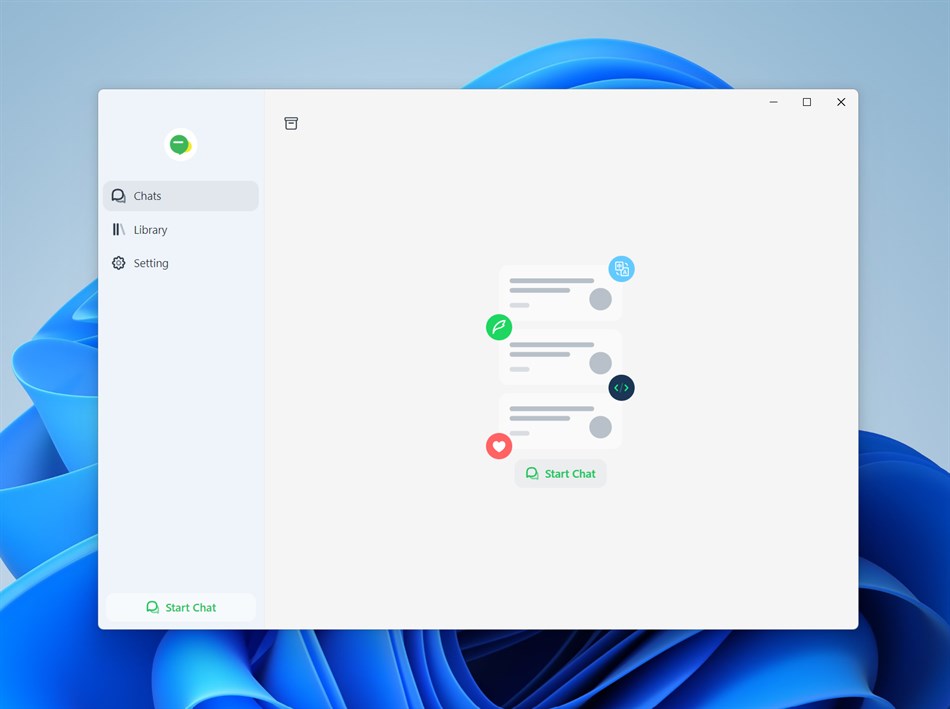Open Settings via the gear icon

click(x=119, y=263)
